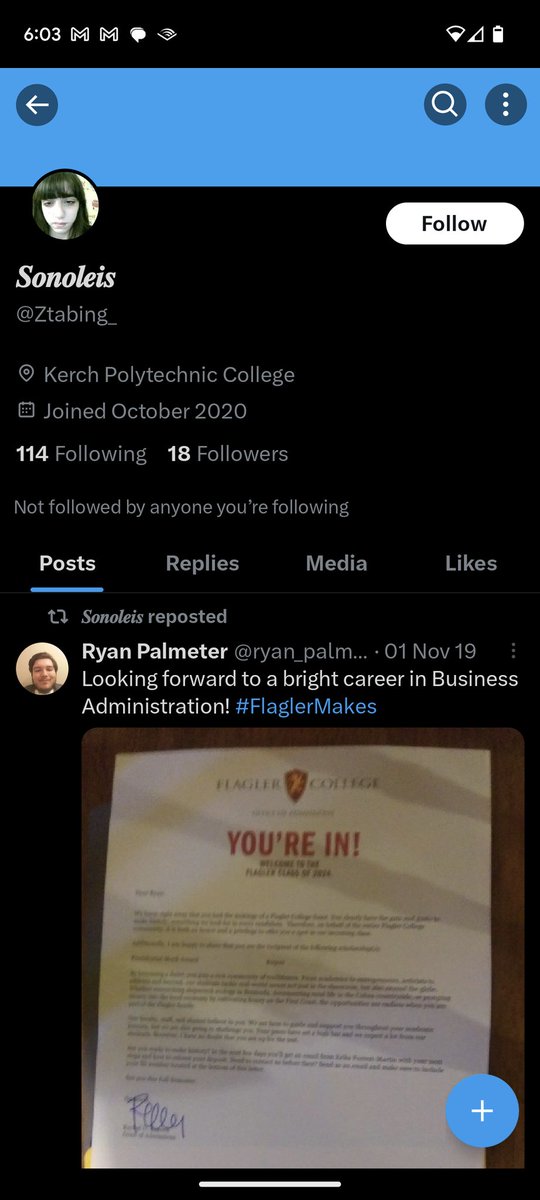540x1200 pixels.
Task: Open the three-dot menu on Ryan's post
Action: coord(513,651)
